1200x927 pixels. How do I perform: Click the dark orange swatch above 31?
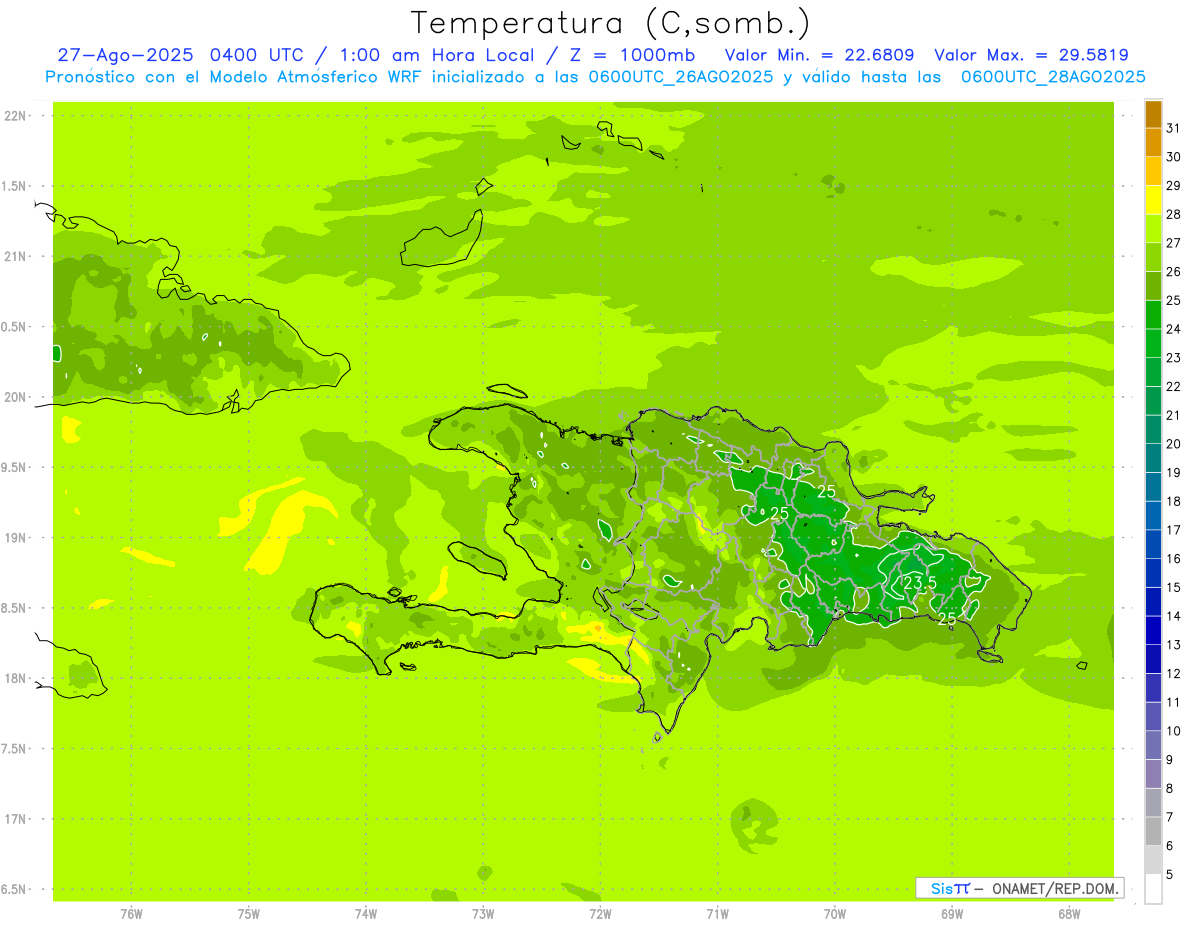pos(1153,114)
